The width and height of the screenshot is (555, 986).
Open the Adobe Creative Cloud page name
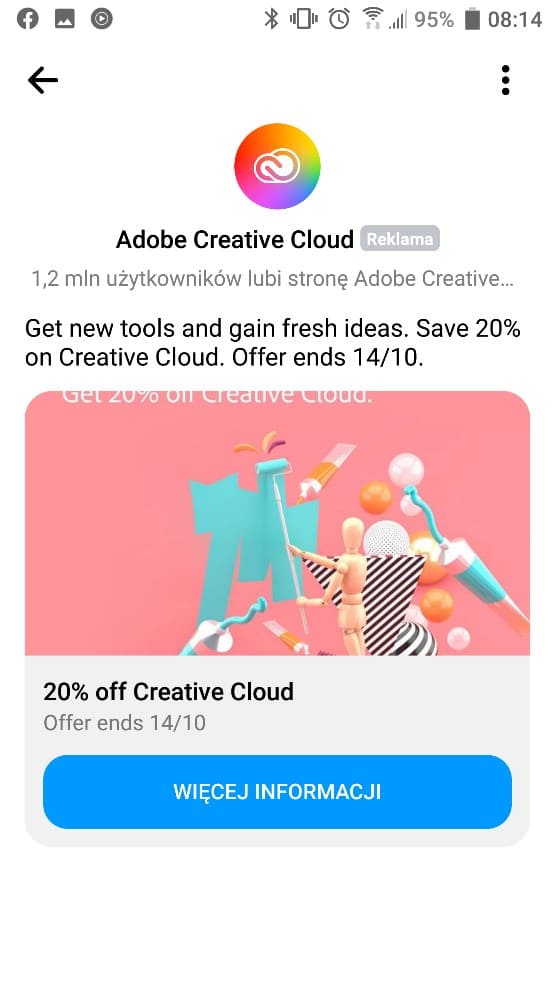[x=235, y=240]
